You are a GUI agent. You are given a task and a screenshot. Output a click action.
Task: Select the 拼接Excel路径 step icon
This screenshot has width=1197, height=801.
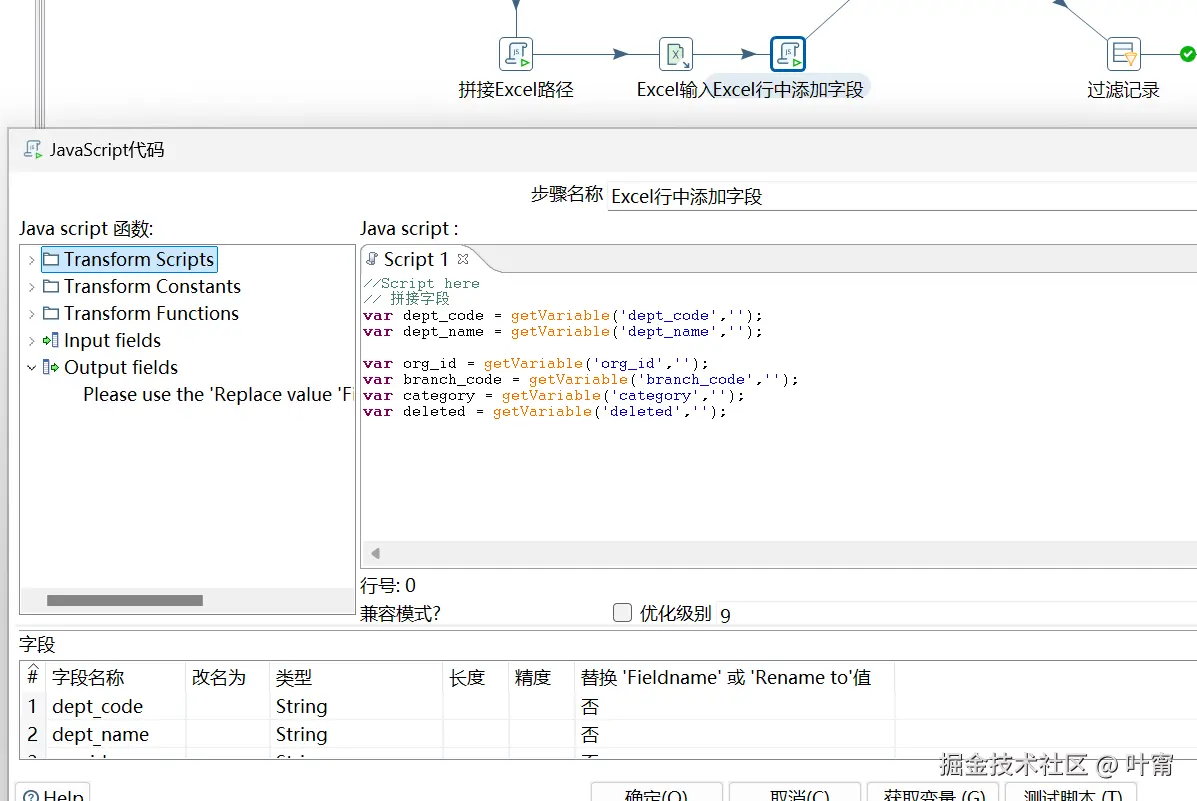pyautogui.click(x=516, y=54)
